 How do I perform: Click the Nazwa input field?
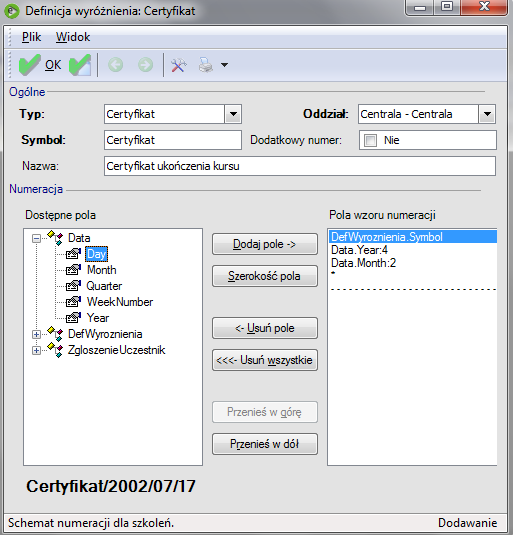tap(300, 166)
